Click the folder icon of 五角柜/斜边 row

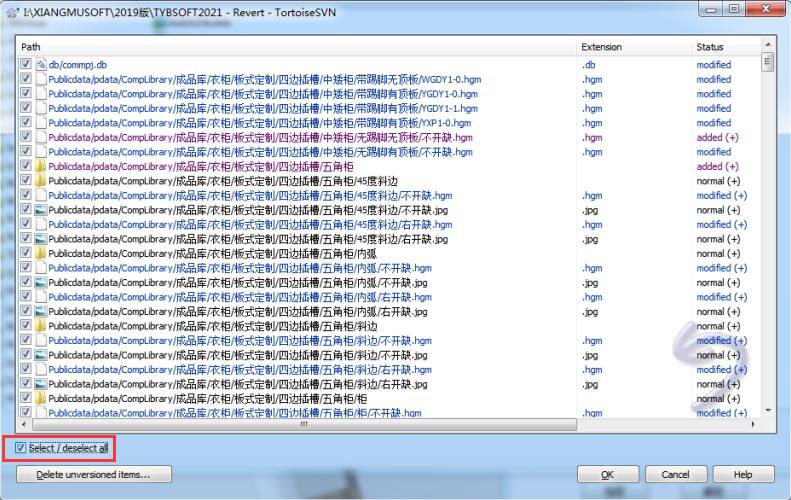pos(41,326)
